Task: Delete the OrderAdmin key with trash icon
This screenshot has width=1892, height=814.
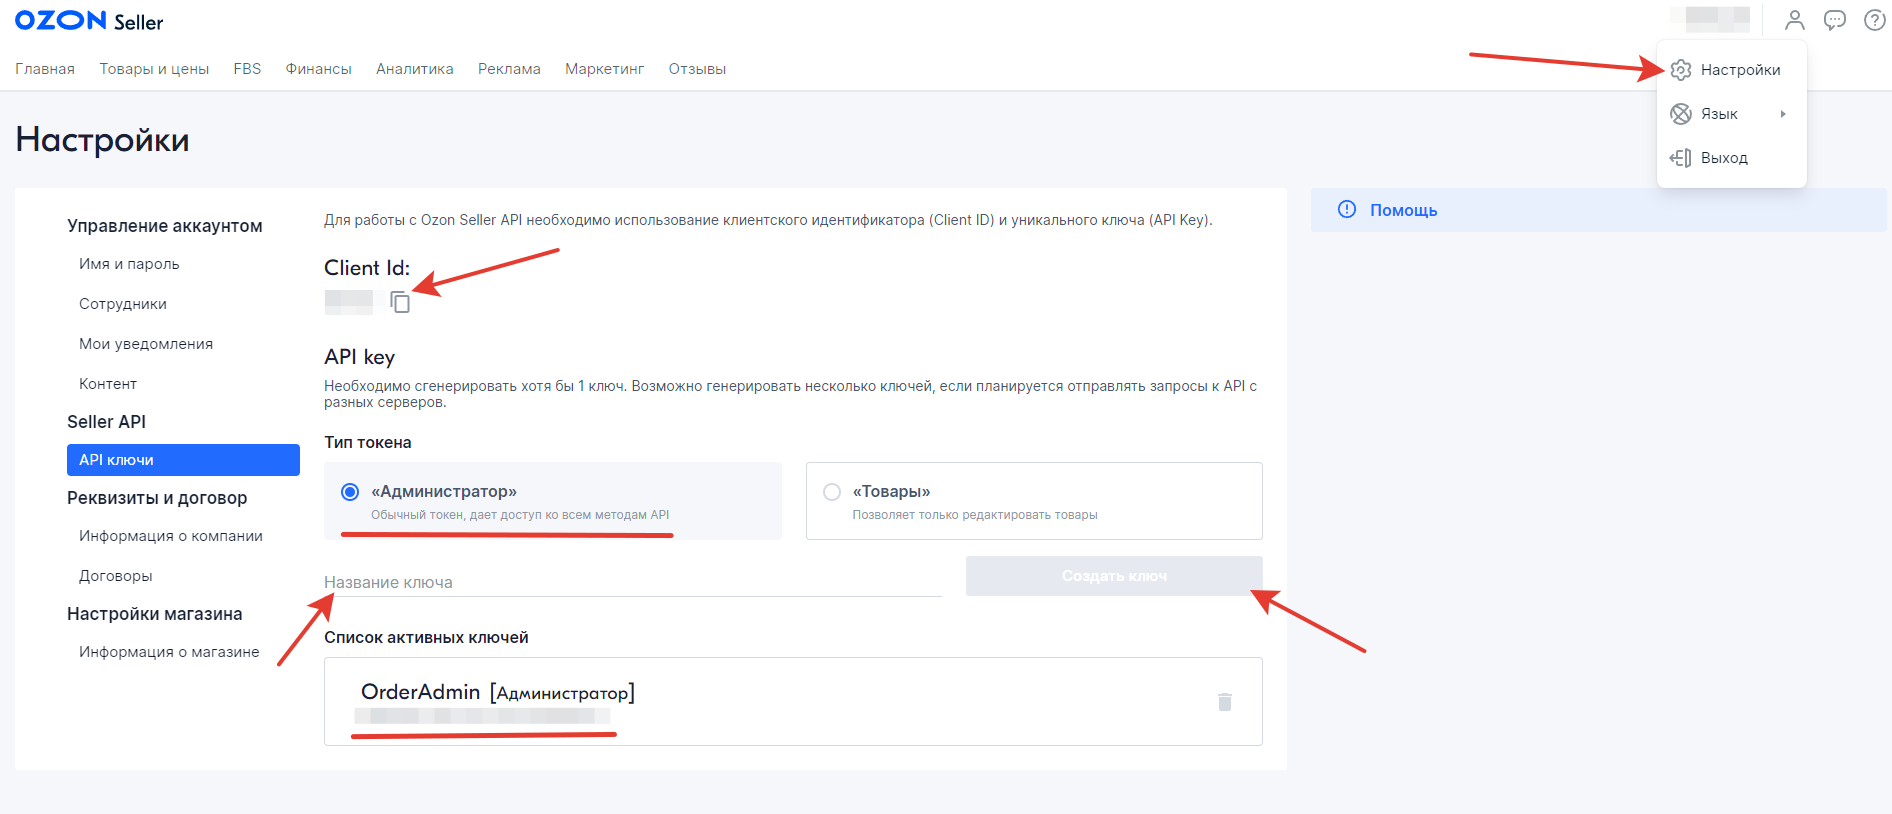Action: (1225, 702)
